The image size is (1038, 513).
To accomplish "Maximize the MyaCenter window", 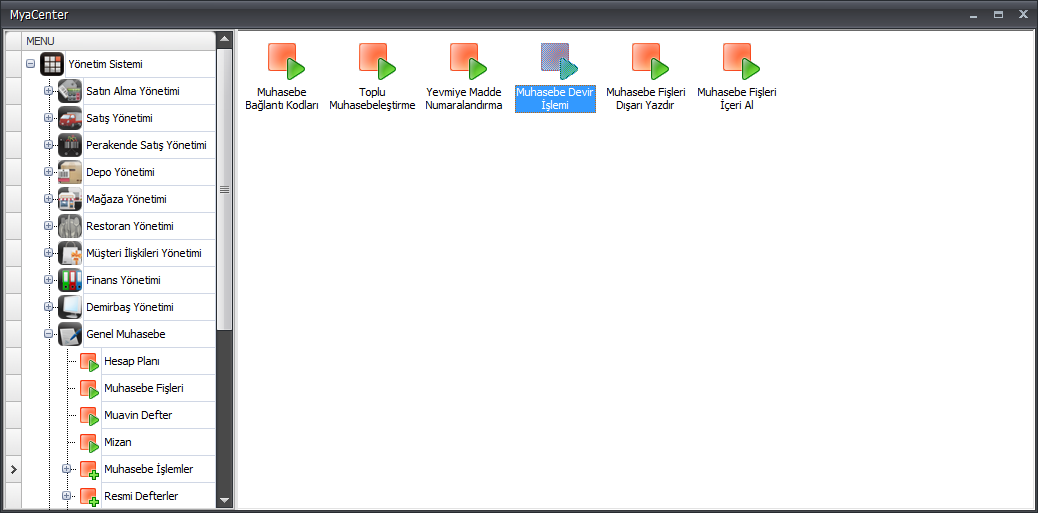I will pos(998,14).
